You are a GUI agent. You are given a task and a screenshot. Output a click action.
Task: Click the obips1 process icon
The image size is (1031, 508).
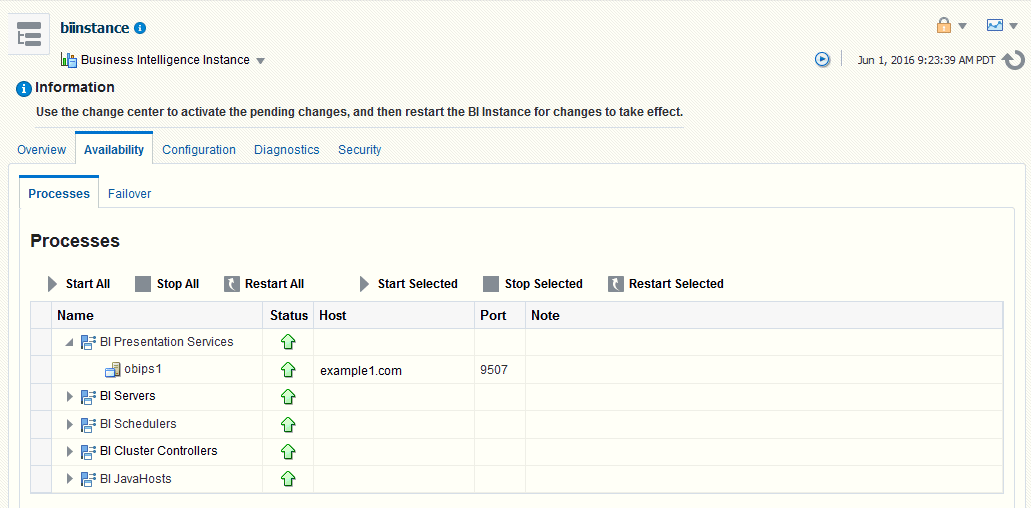tap(113, 369)
